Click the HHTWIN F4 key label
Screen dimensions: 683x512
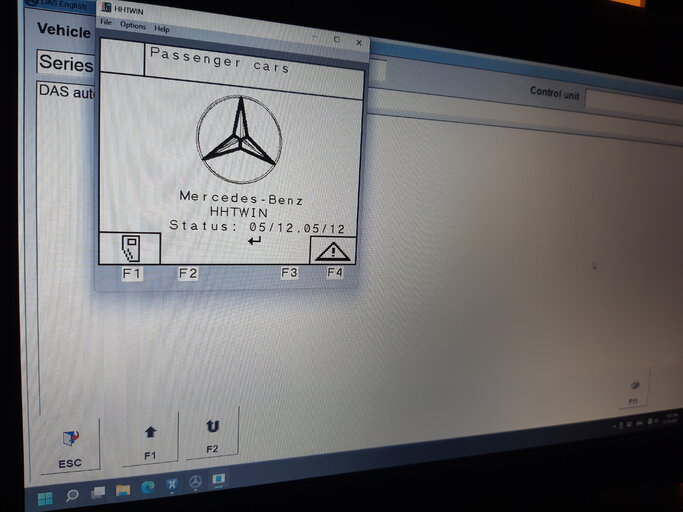[335, 272]
